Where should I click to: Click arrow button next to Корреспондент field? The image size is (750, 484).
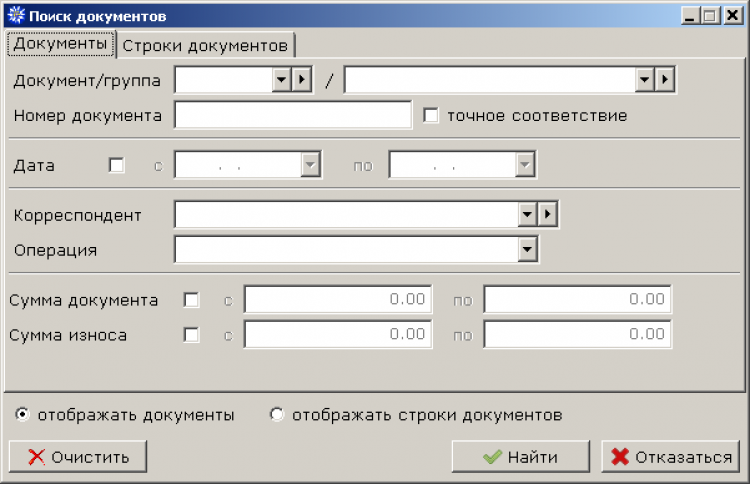[547, 215]
